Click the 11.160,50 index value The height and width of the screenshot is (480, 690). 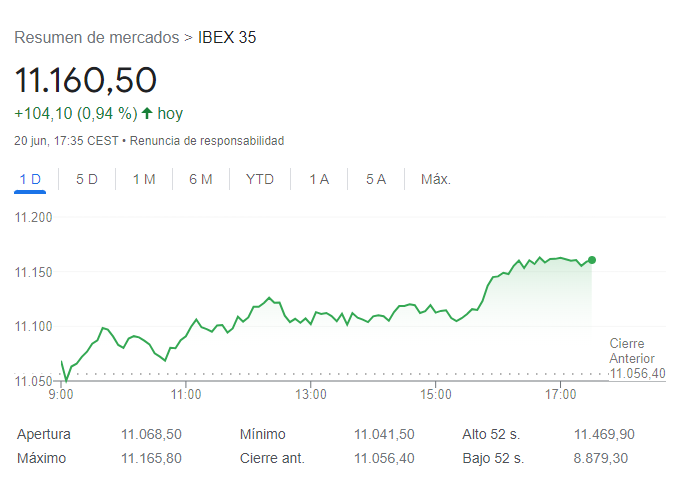[86, 80]
